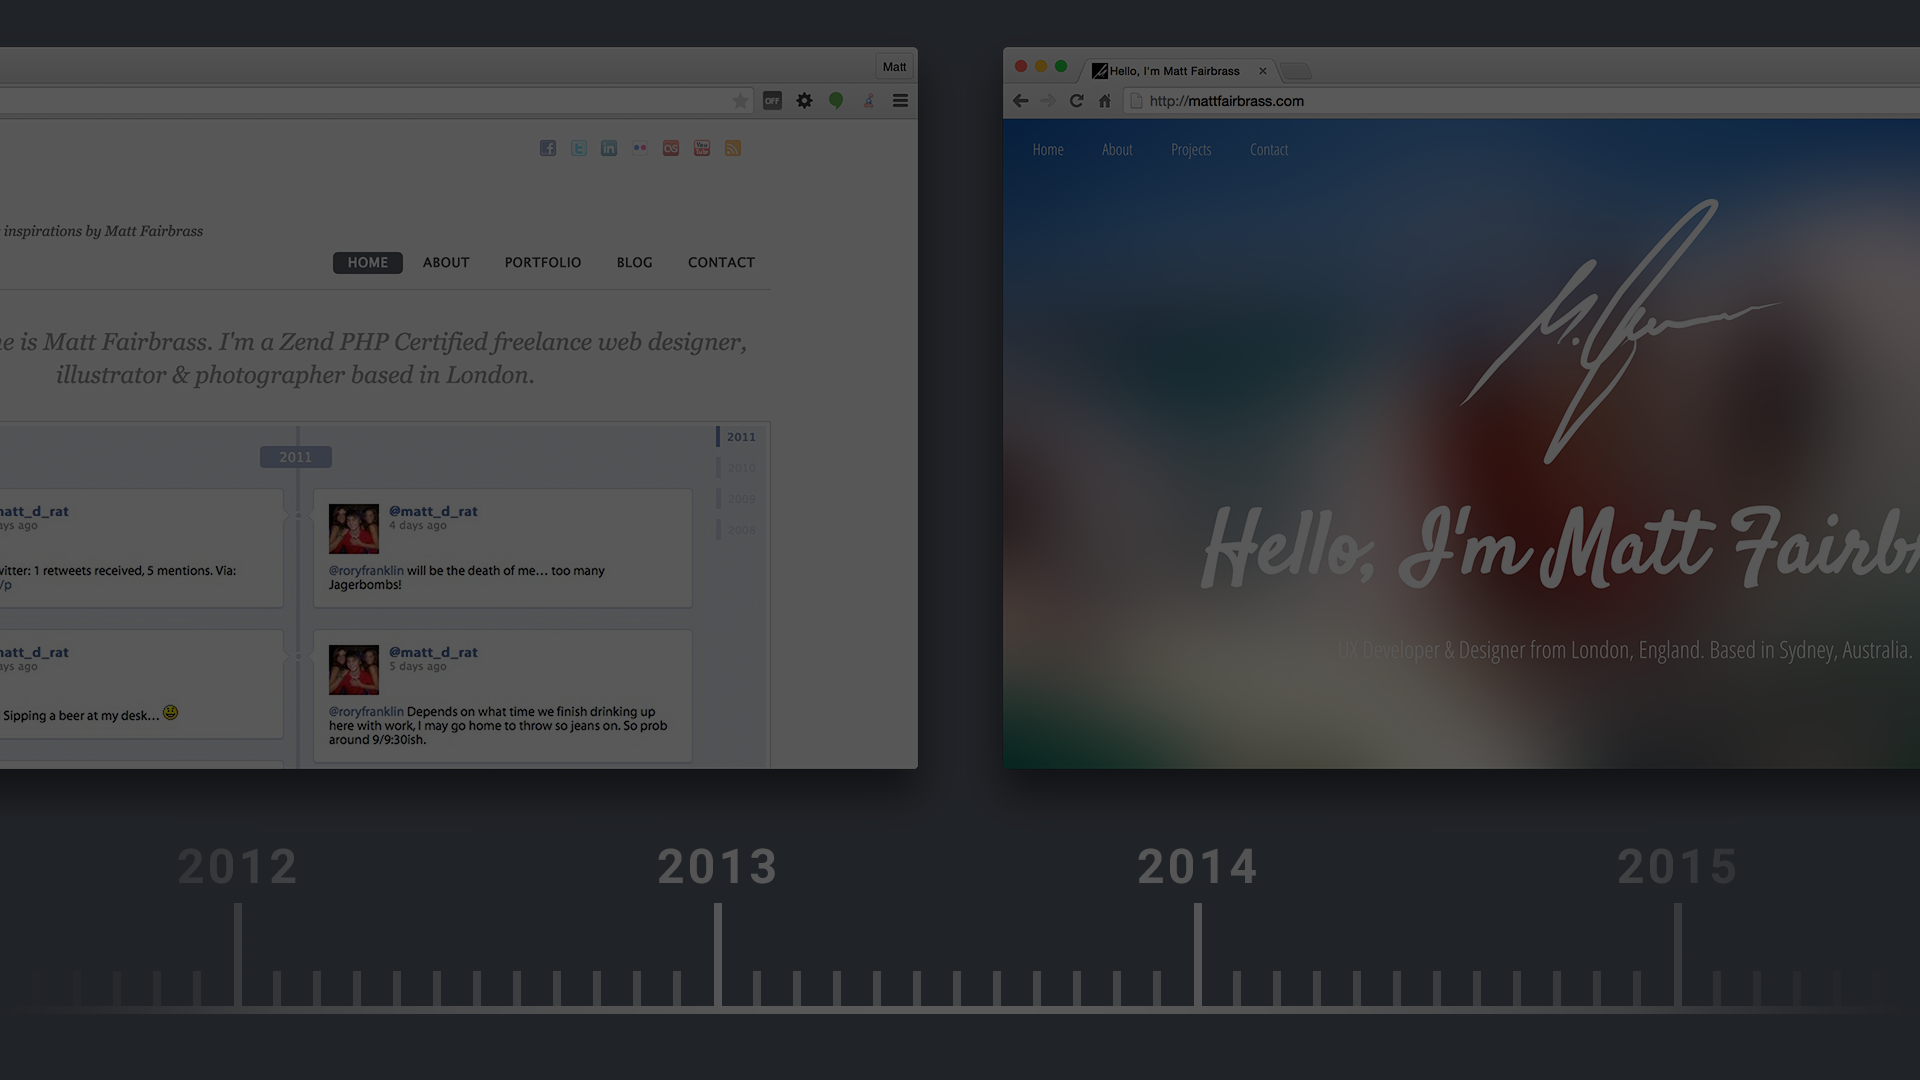Click avatar photo on the 5 days ago tweet
Screen dimensions: 1920x1080
[x=354, y=670]
